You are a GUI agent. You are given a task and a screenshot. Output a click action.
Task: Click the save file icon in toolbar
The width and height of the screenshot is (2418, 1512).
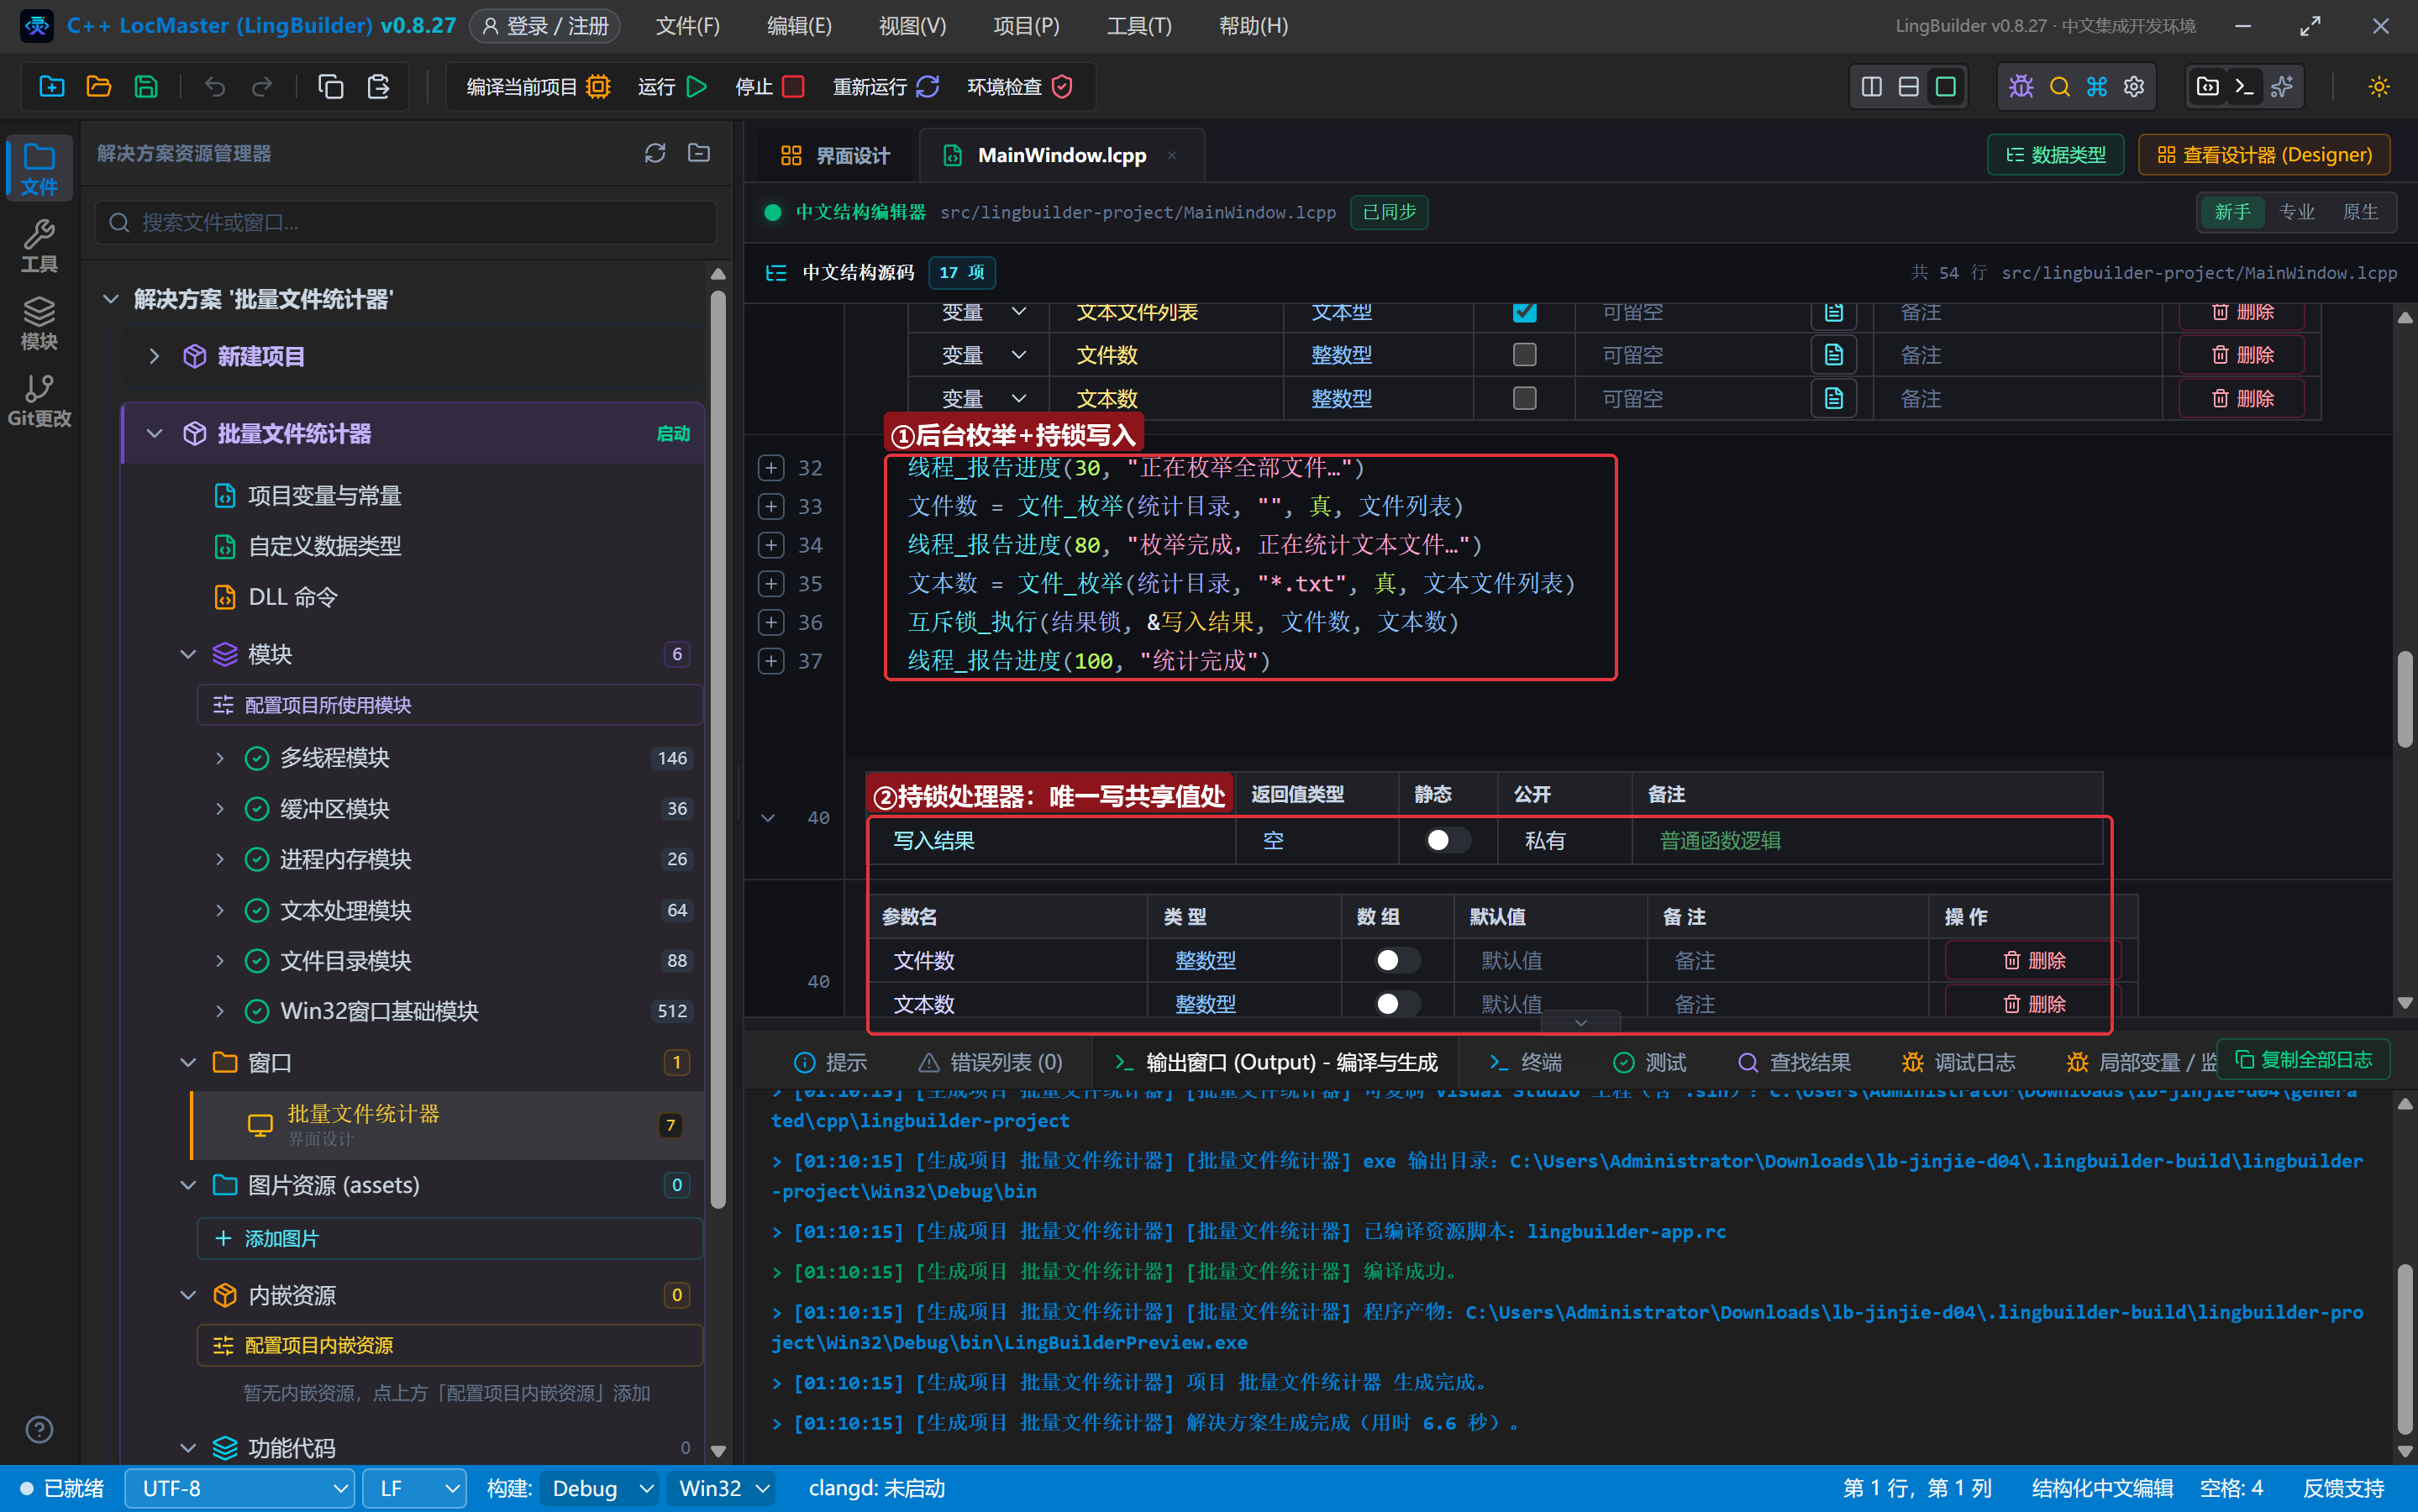click(x=146, y=87)
